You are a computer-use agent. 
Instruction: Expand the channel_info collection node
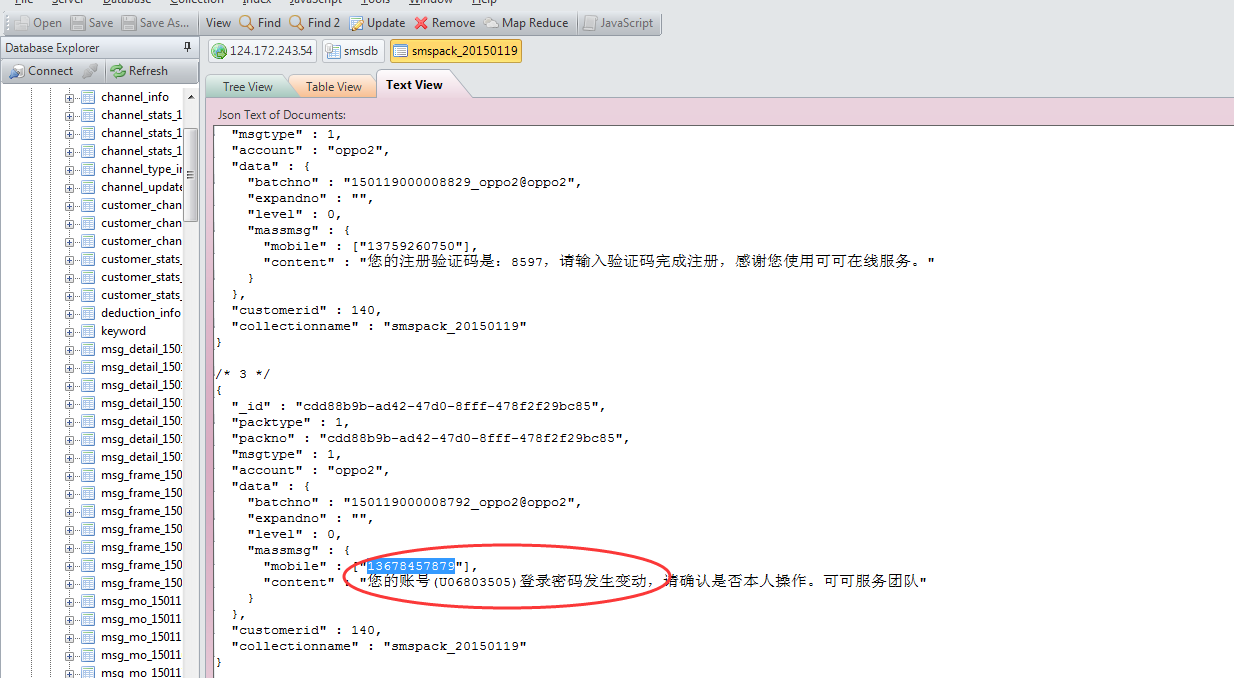70,97
